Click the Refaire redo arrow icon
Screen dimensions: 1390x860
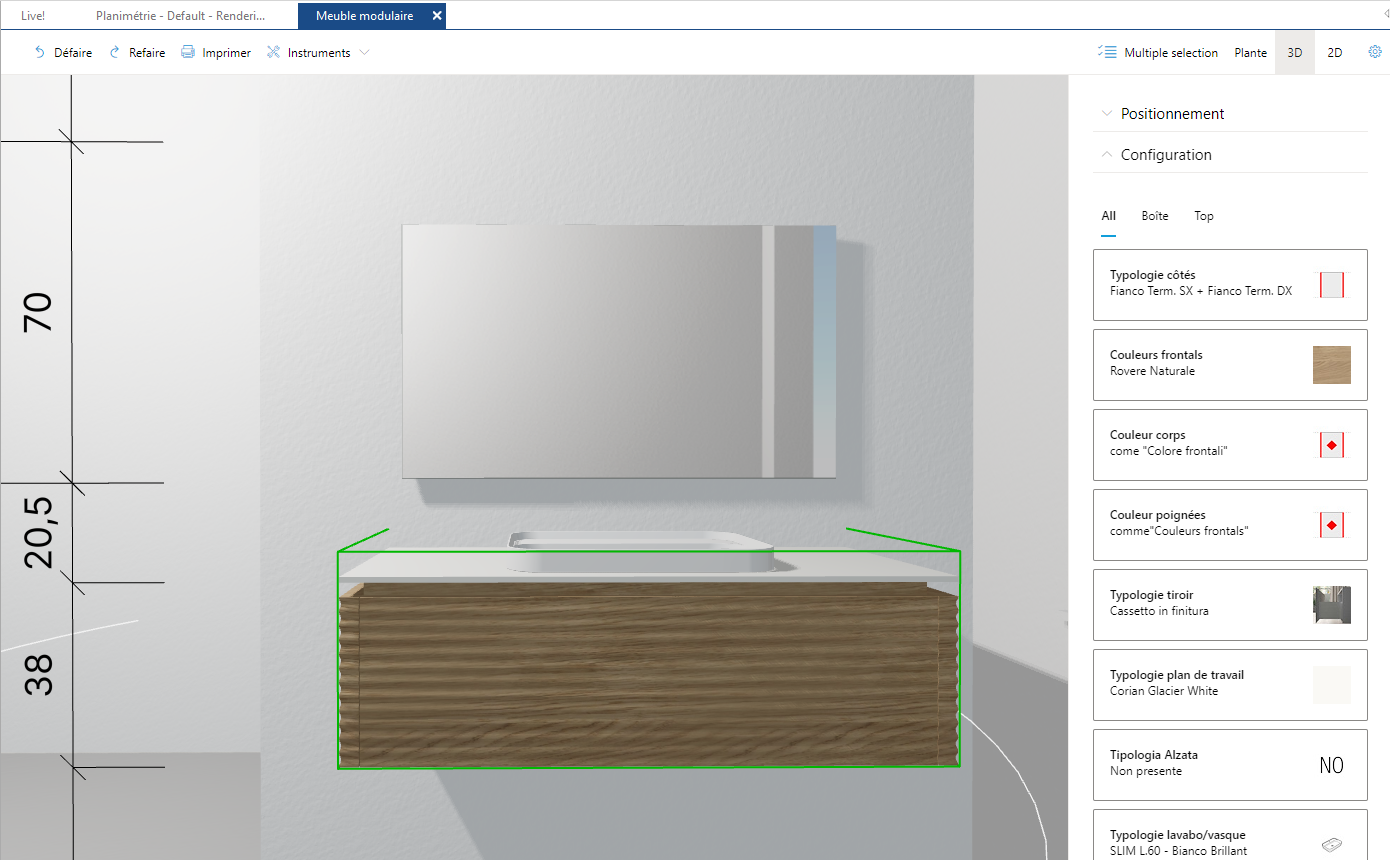coord(115,52)
